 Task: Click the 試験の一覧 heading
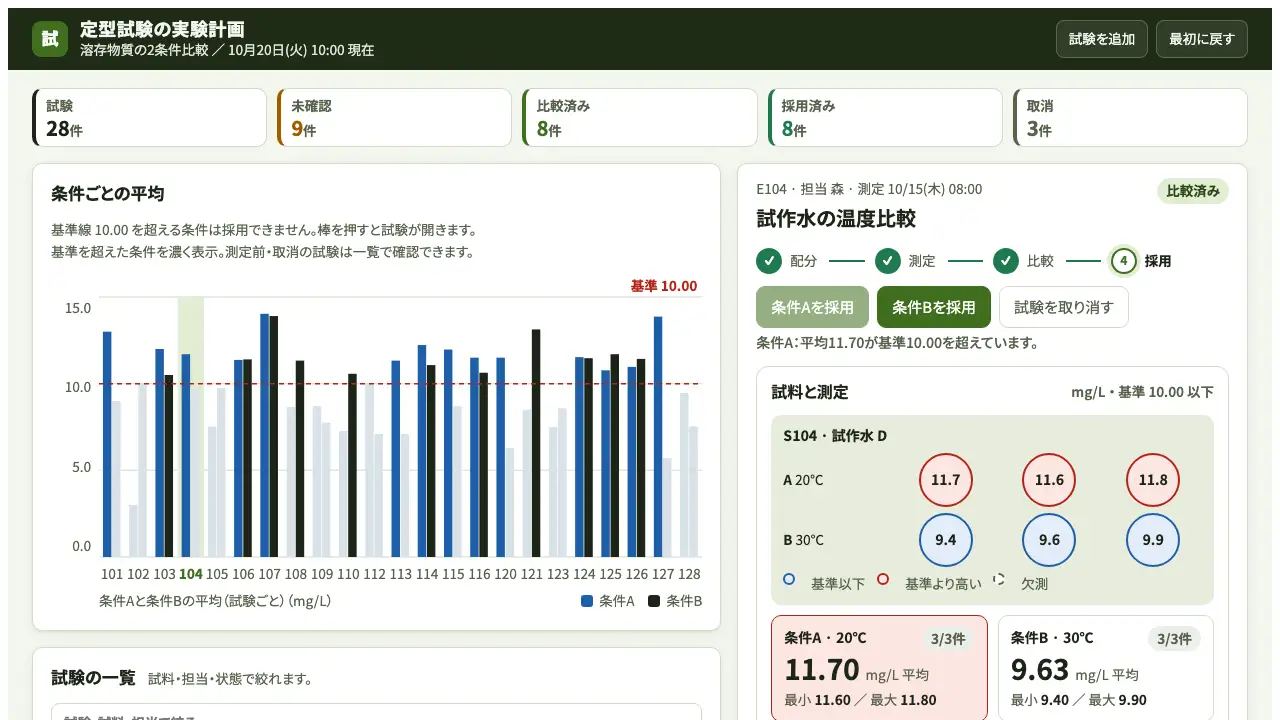click(93, 678)
